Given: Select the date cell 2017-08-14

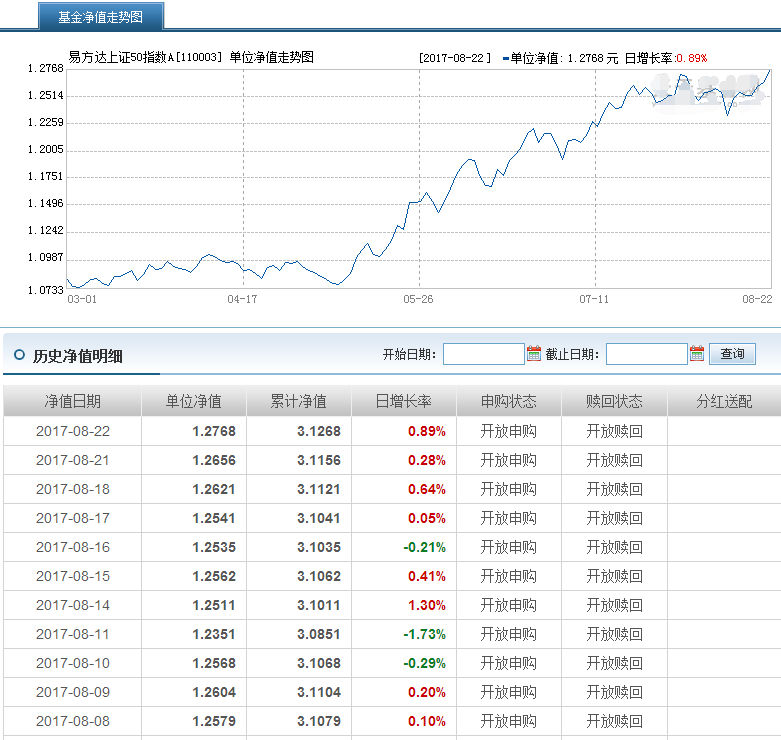Looking at the screenshot, I should point(73,605).
